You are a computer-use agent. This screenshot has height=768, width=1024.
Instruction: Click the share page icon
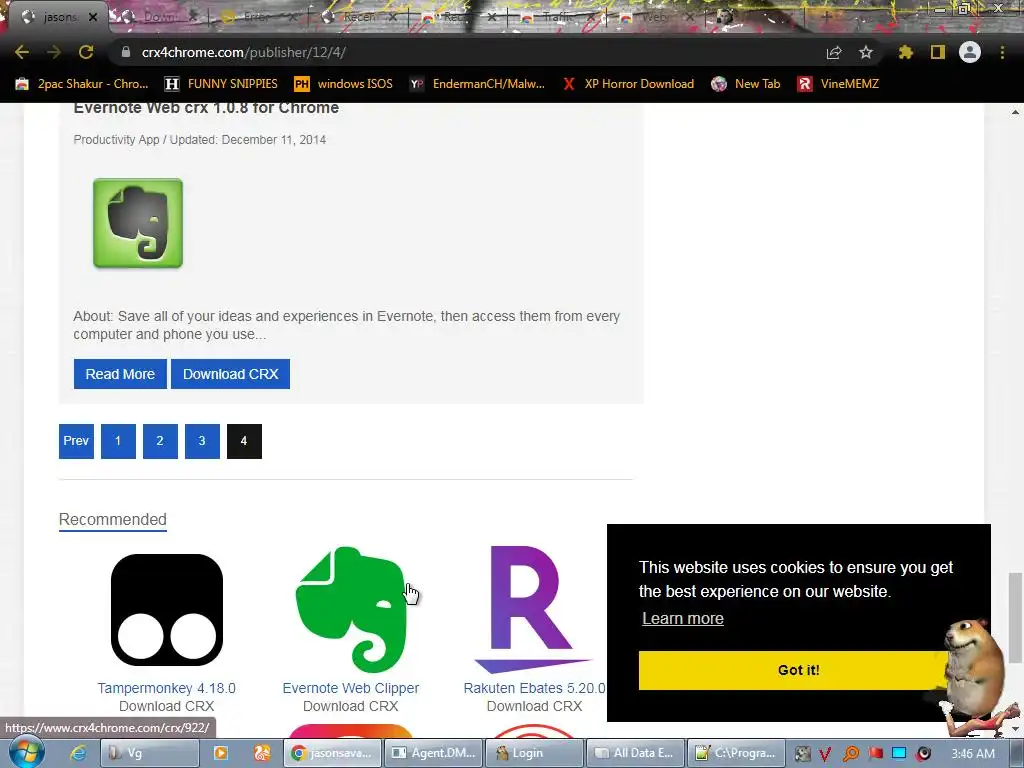coord(834,52)
